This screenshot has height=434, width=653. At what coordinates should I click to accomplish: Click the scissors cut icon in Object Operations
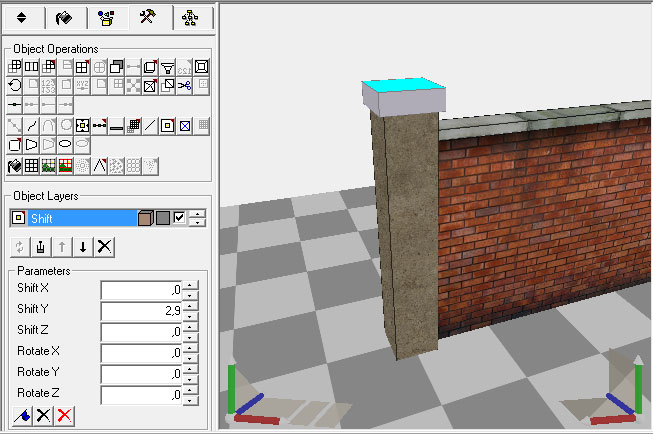(x=184, y=85)
